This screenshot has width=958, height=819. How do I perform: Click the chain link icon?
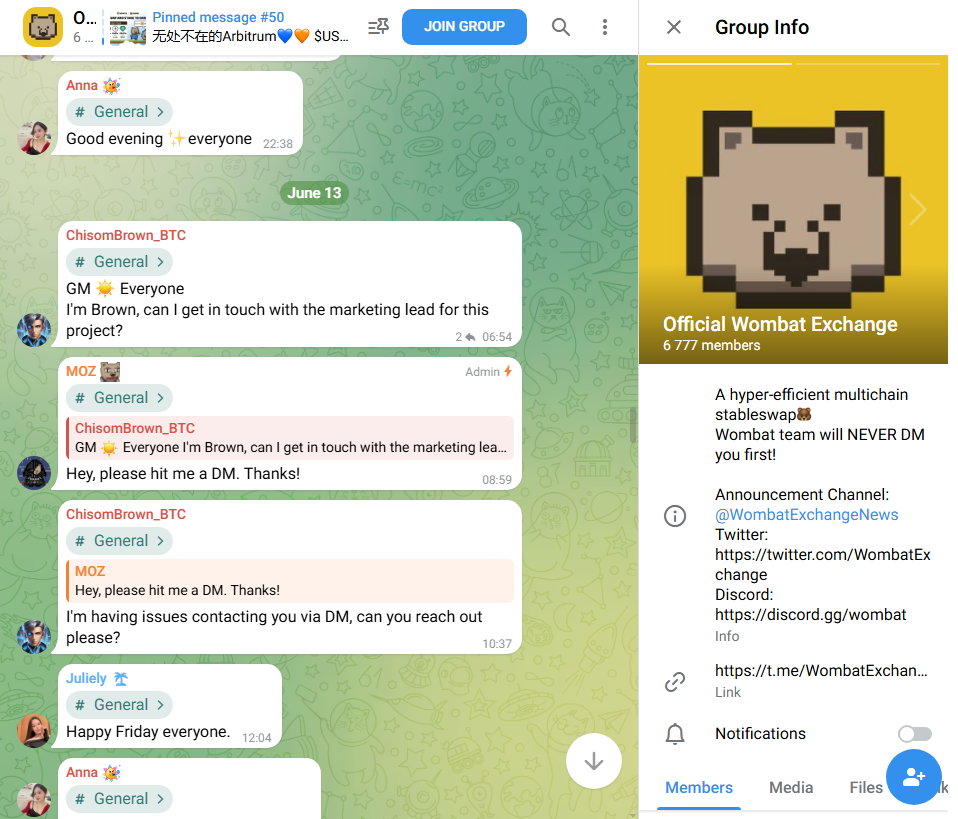[675, 681]
